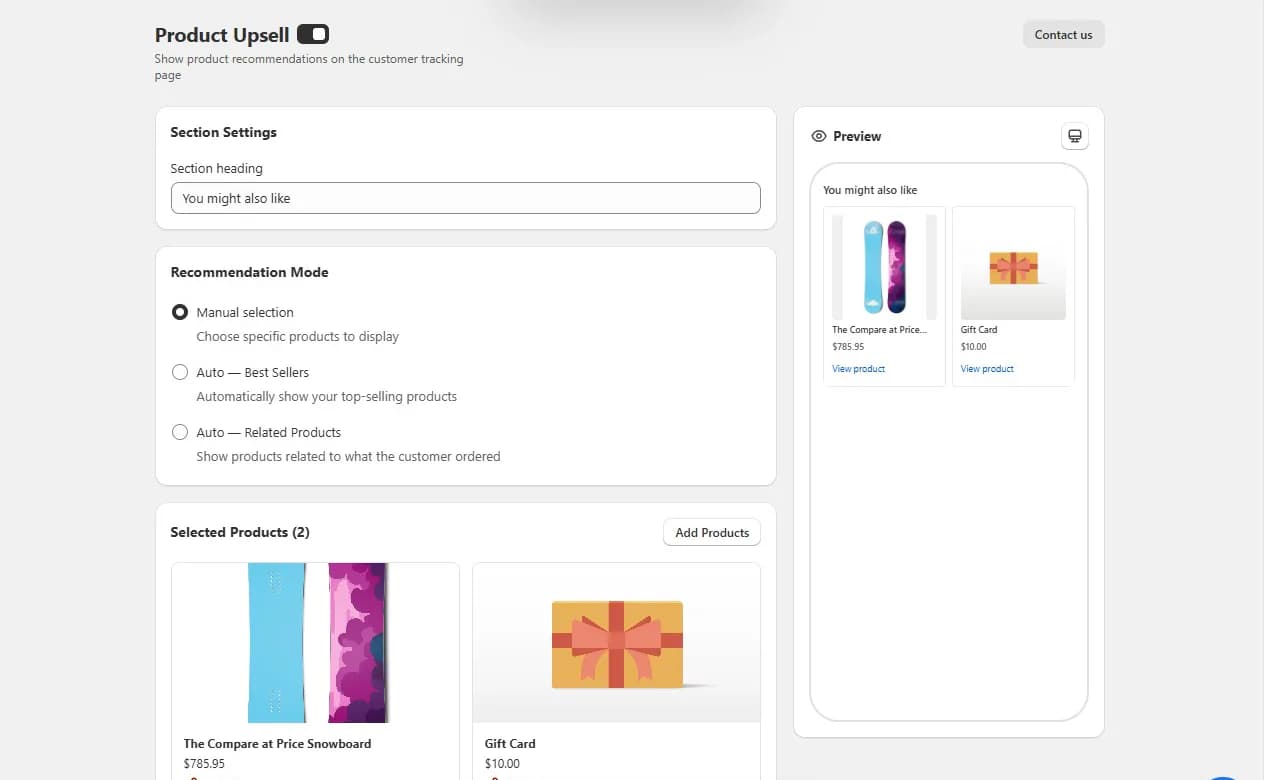Select the Manual selection radio button
1264x780 pixels.
click(x=180, y=312)
